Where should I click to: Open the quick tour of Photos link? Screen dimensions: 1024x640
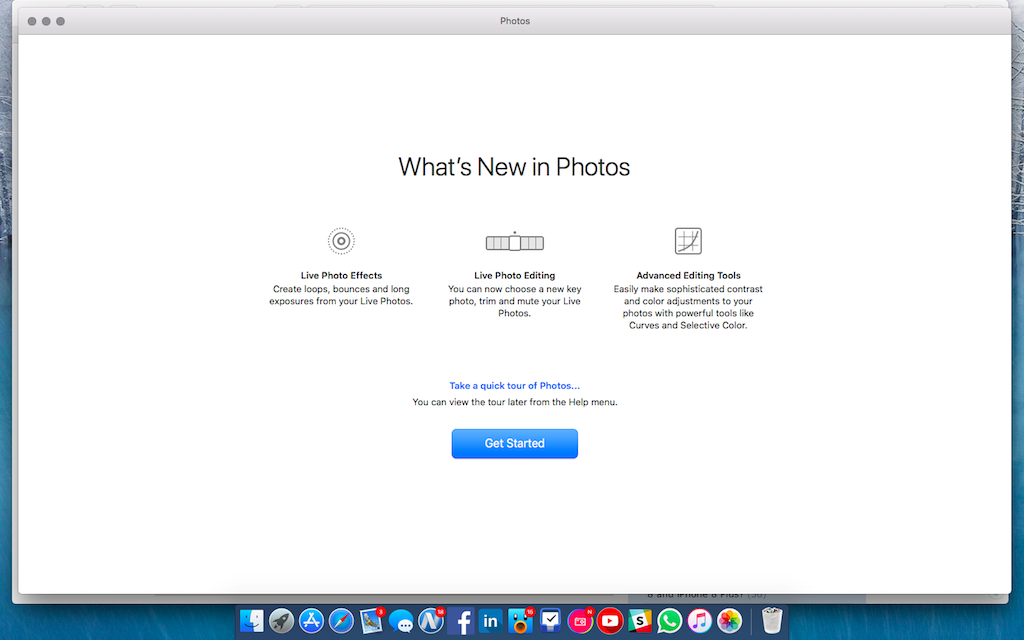(514, 386)
